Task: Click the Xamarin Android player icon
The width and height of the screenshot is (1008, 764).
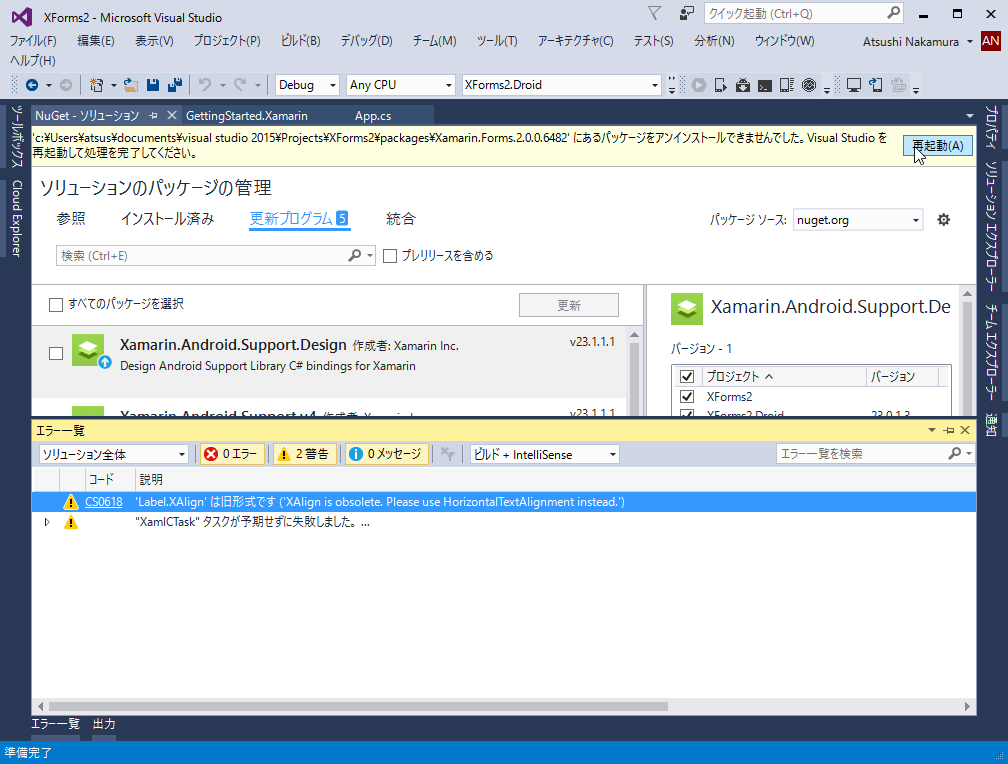Action: coord(809,85)
